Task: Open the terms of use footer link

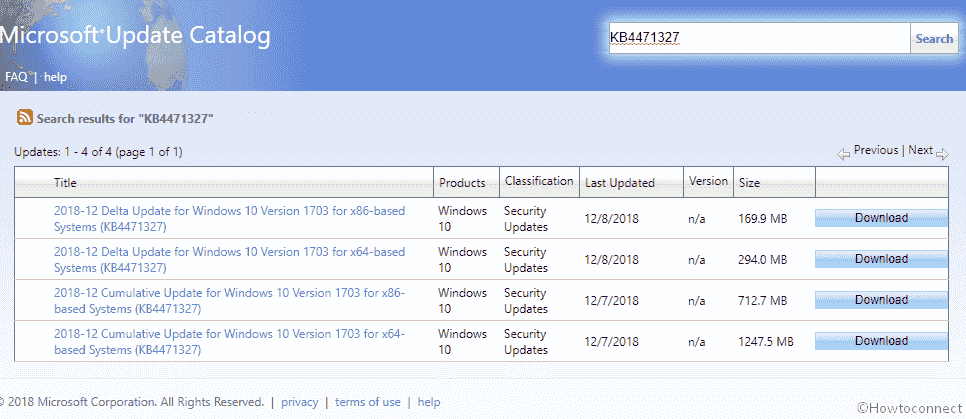Action: (x=368, y=402)
